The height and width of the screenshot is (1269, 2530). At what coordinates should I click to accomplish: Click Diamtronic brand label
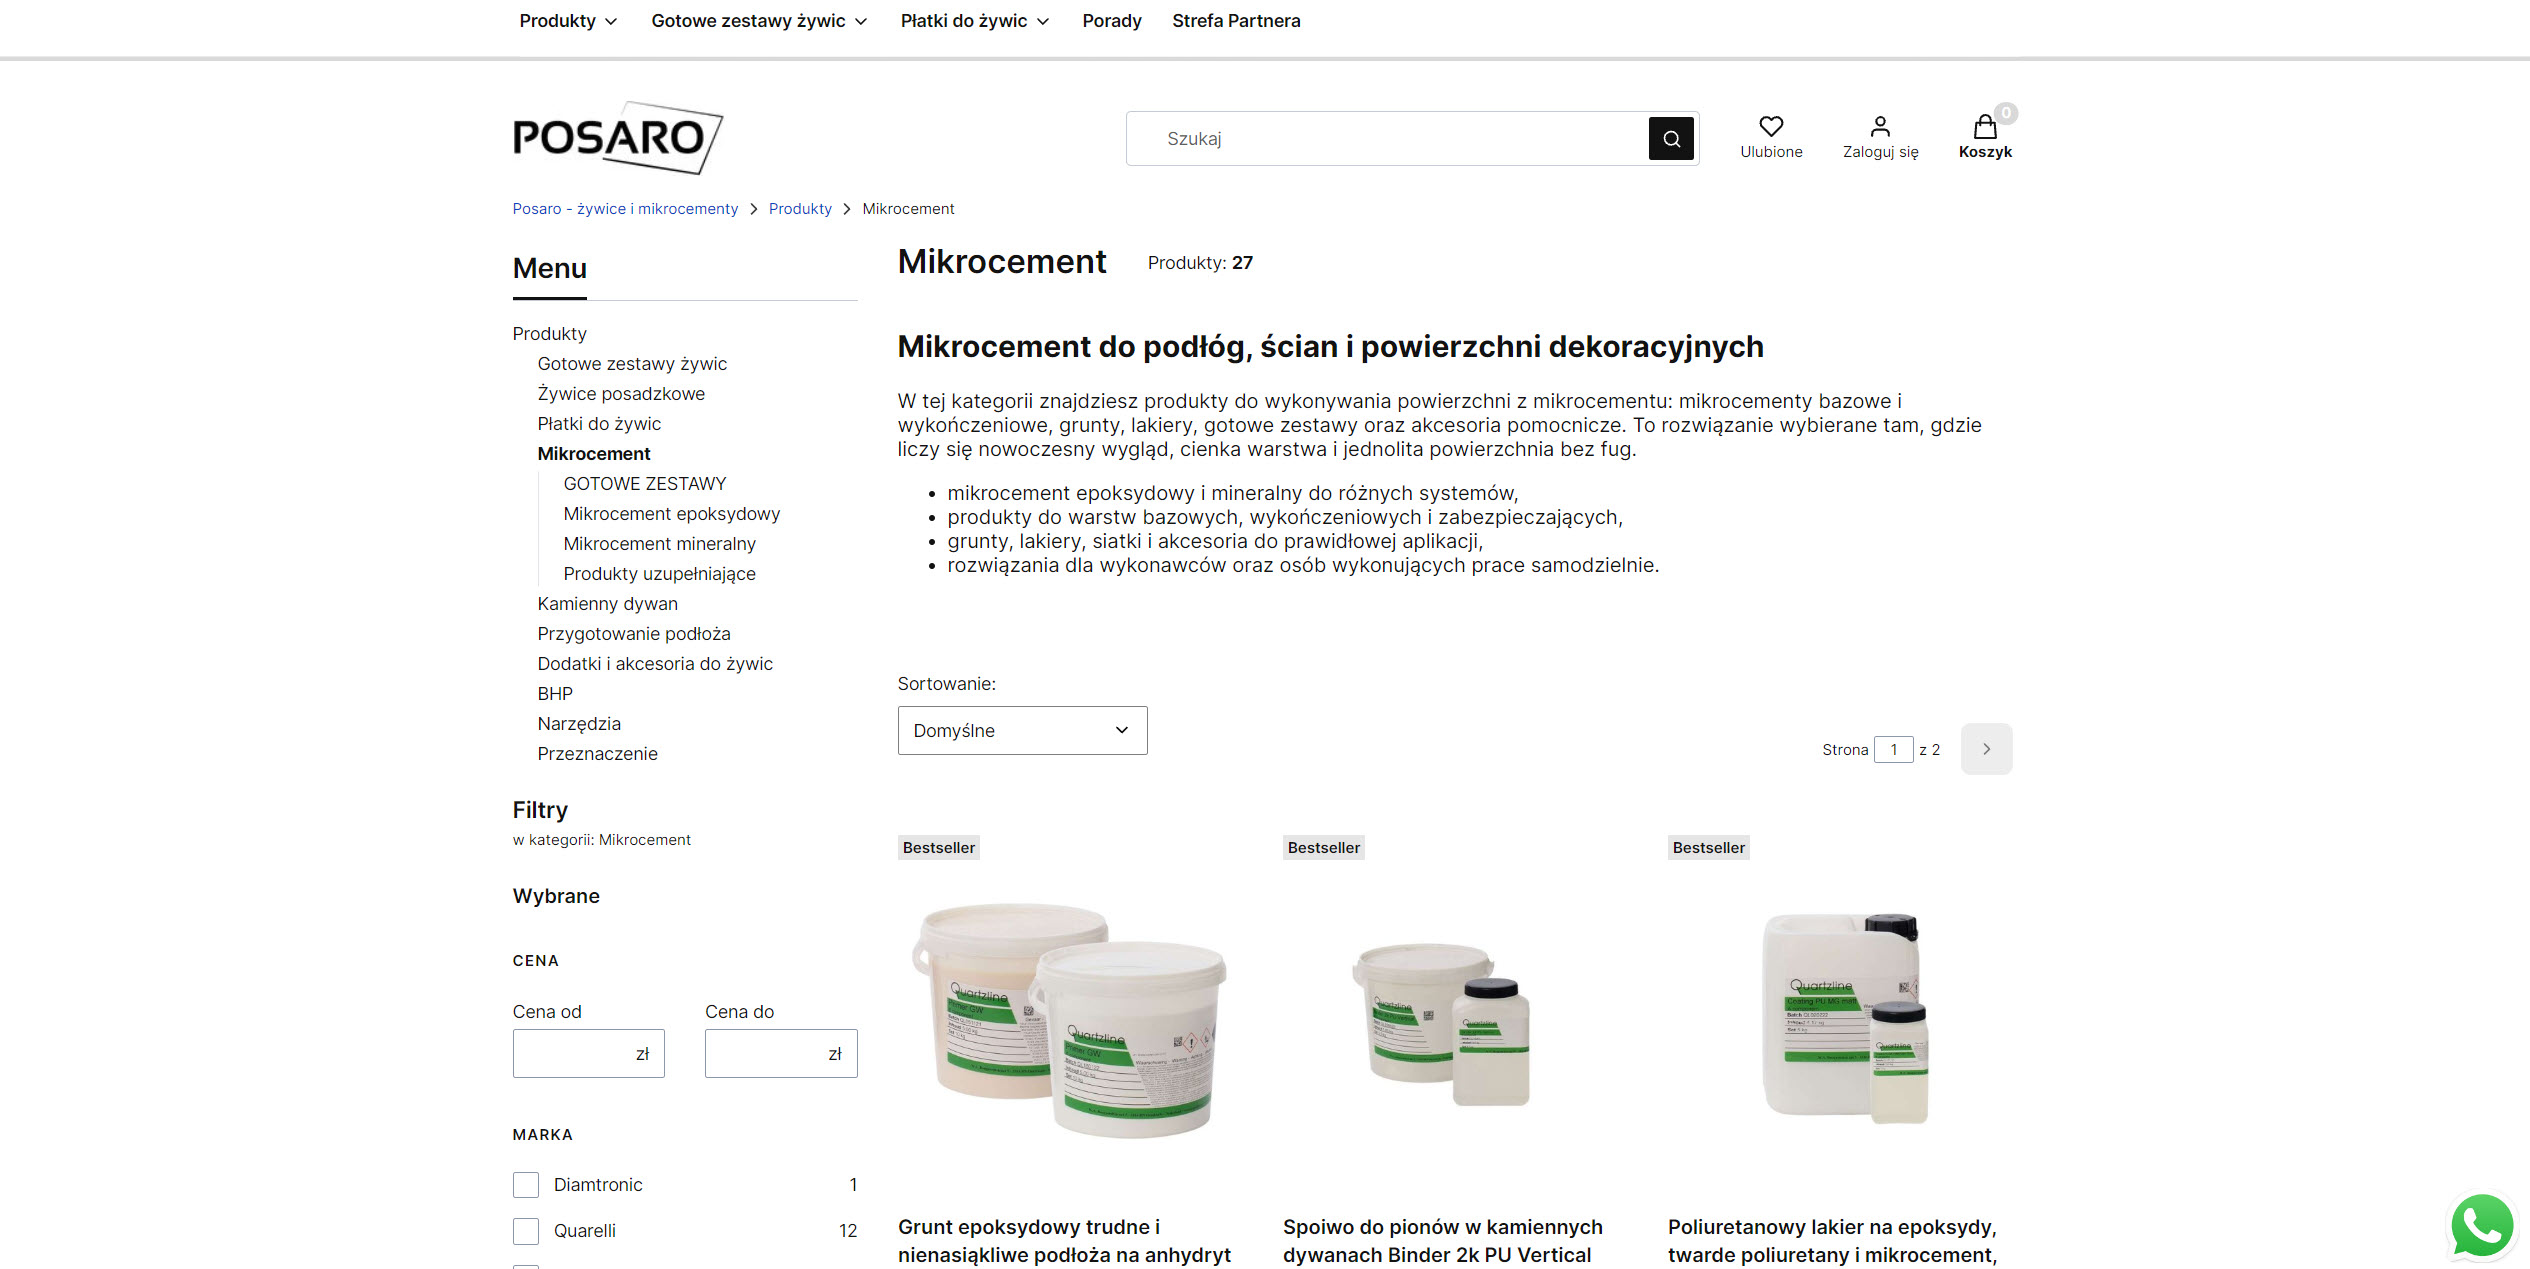click(598, 1185)
